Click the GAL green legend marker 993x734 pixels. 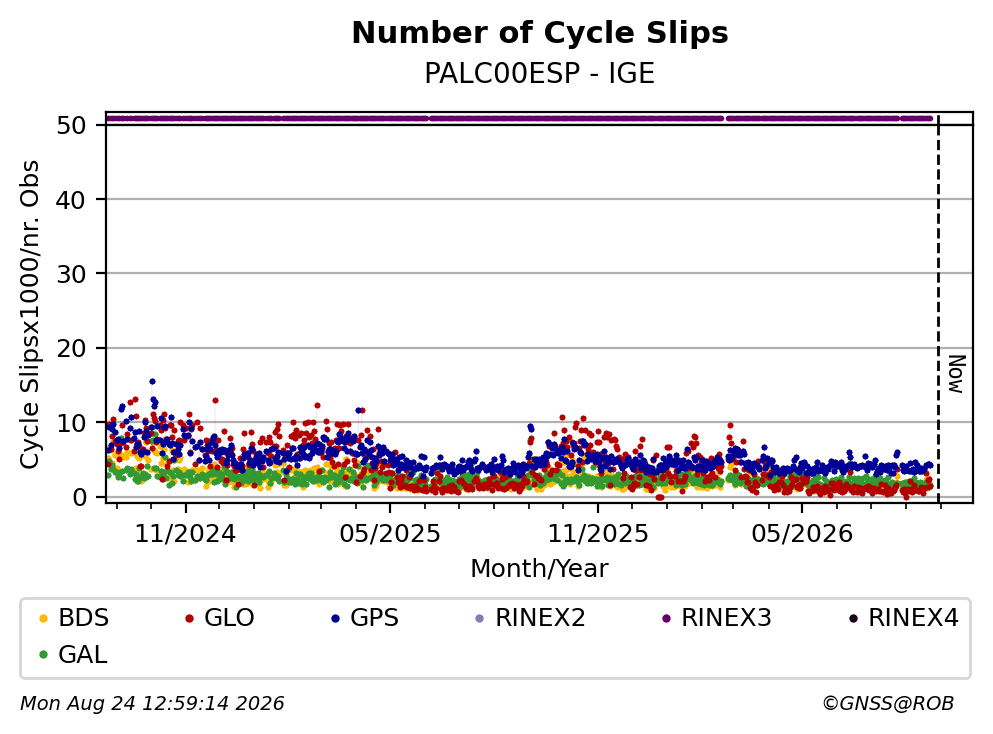click(43, 655)
